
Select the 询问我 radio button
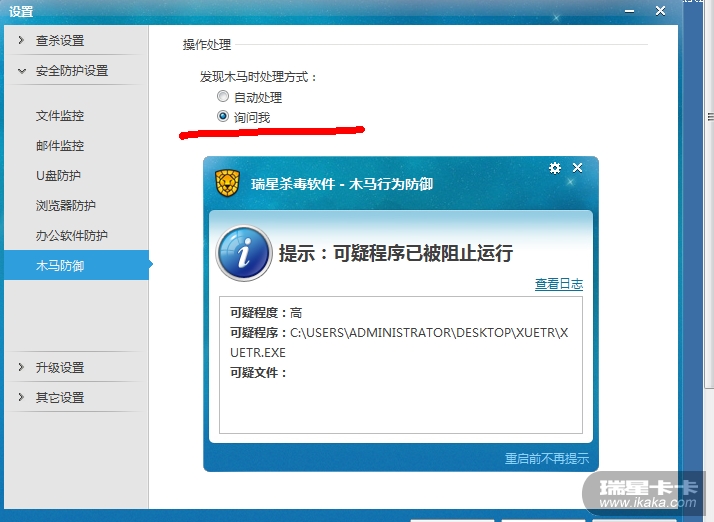point(223,117)
